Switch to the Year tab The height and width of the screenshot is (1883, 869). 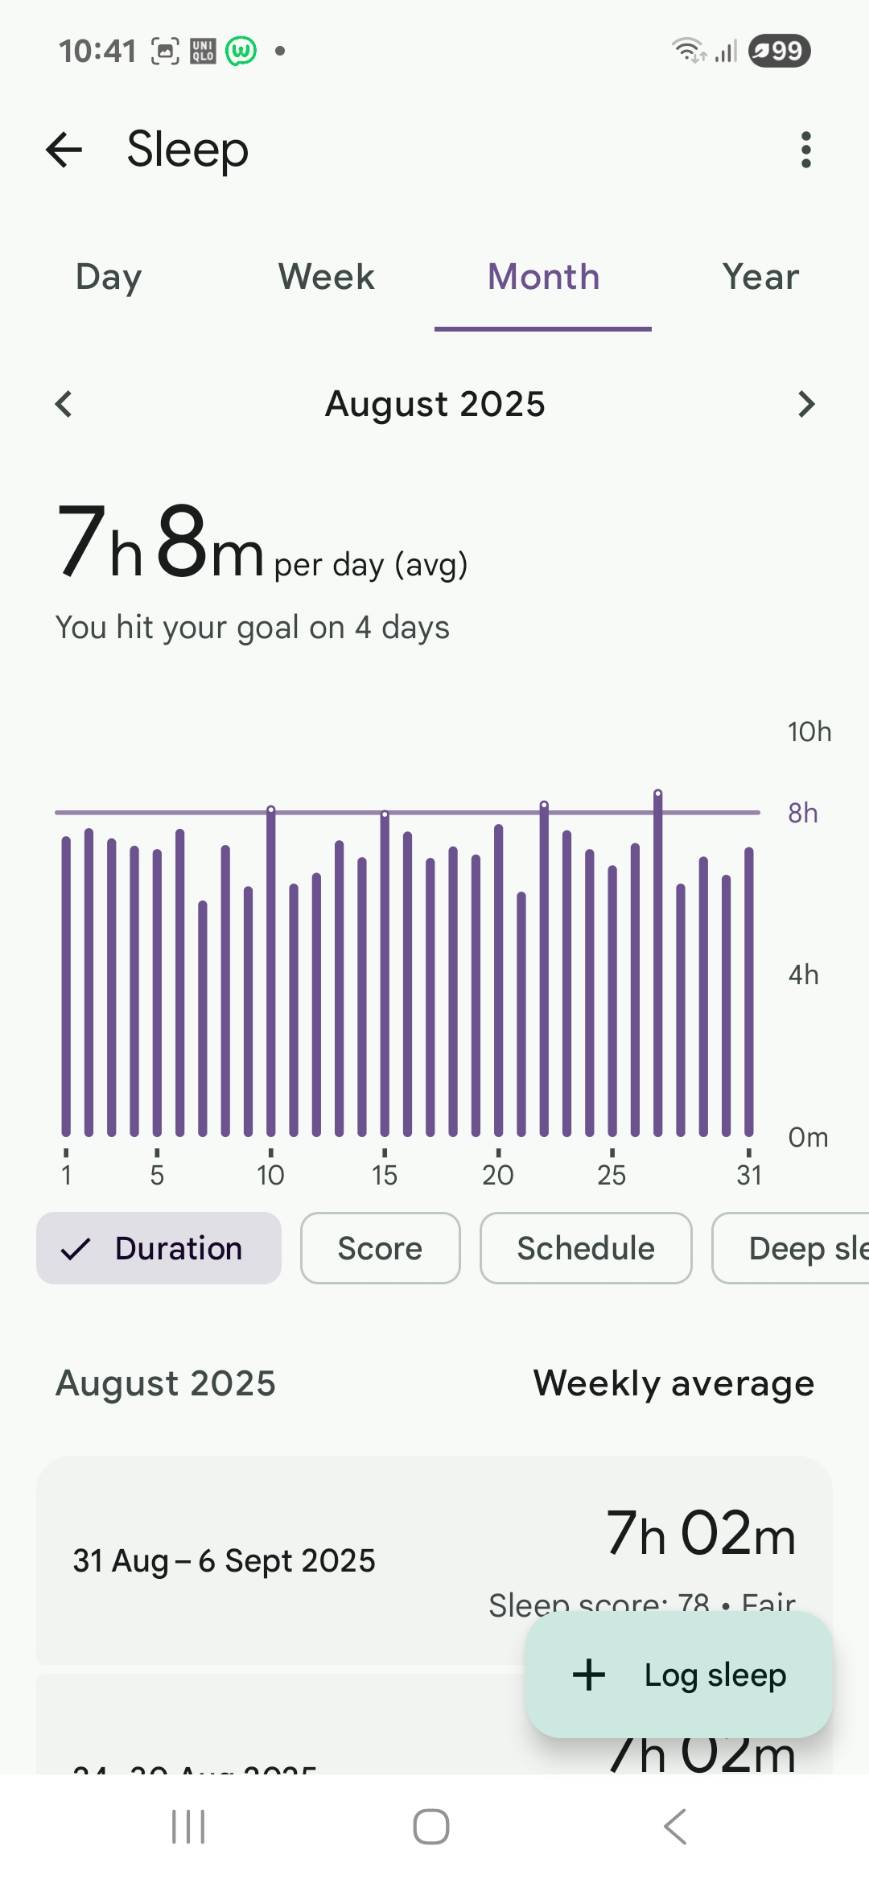click(760, 277)
